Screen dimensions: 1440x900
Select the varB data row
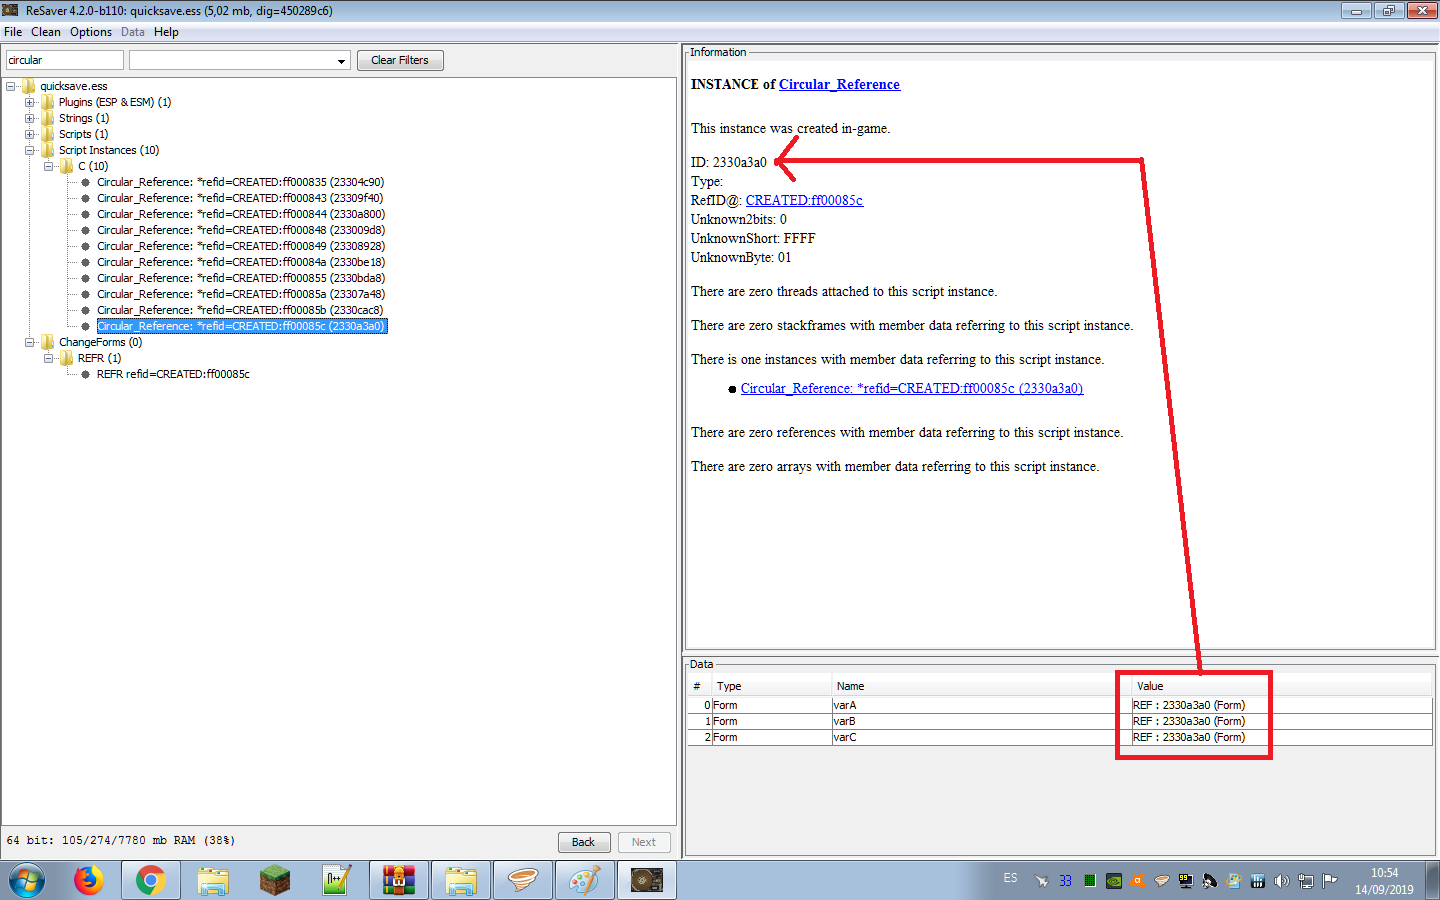pyautogui.click(x=1060, y=721)
